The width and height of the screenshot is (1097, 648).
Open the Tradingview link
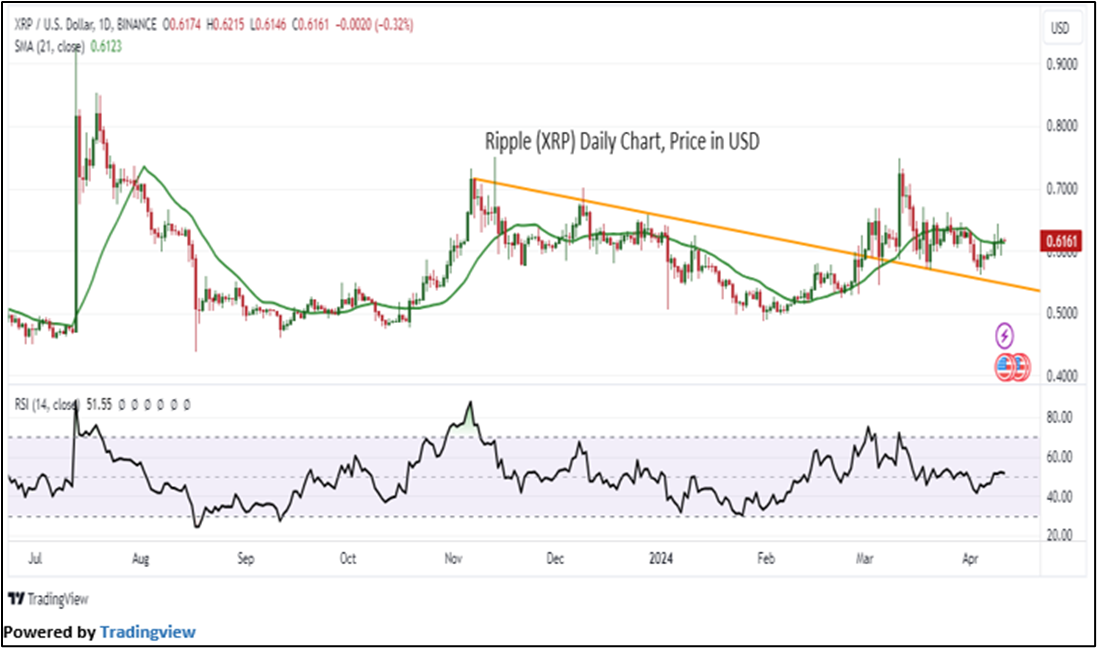148,632
